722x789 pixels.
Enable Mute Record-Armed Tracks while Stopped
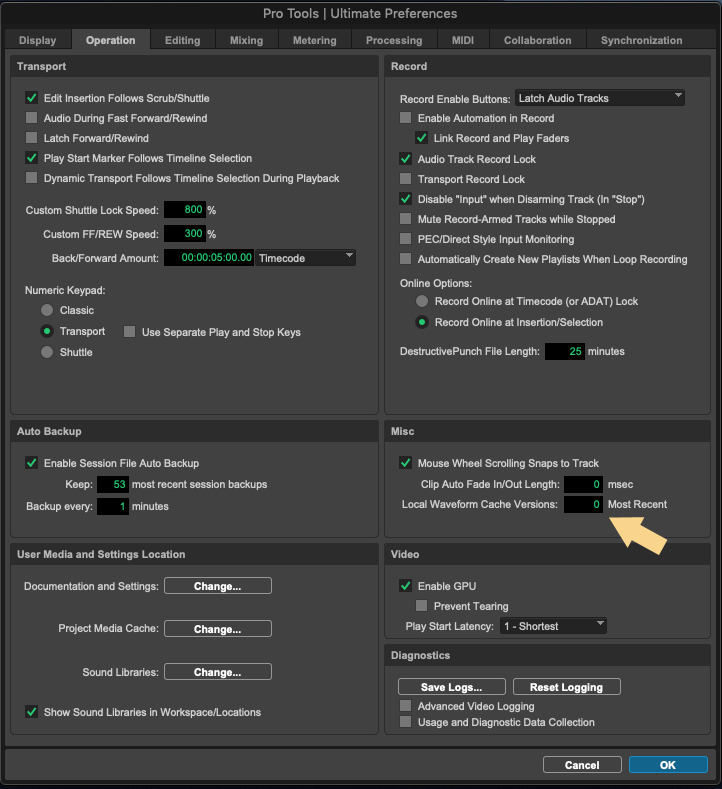(406, 219)
